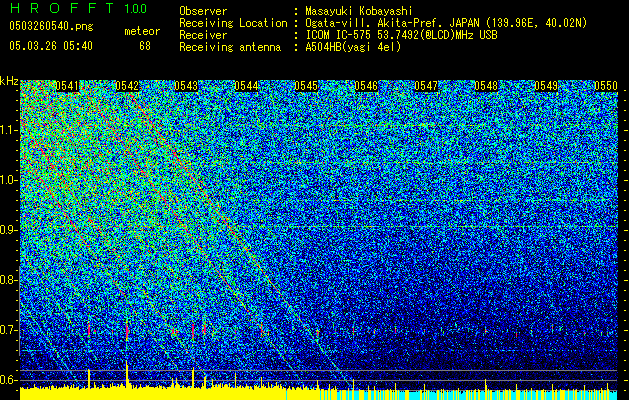Click the 0.6 kHz axis label

point(9,380)
